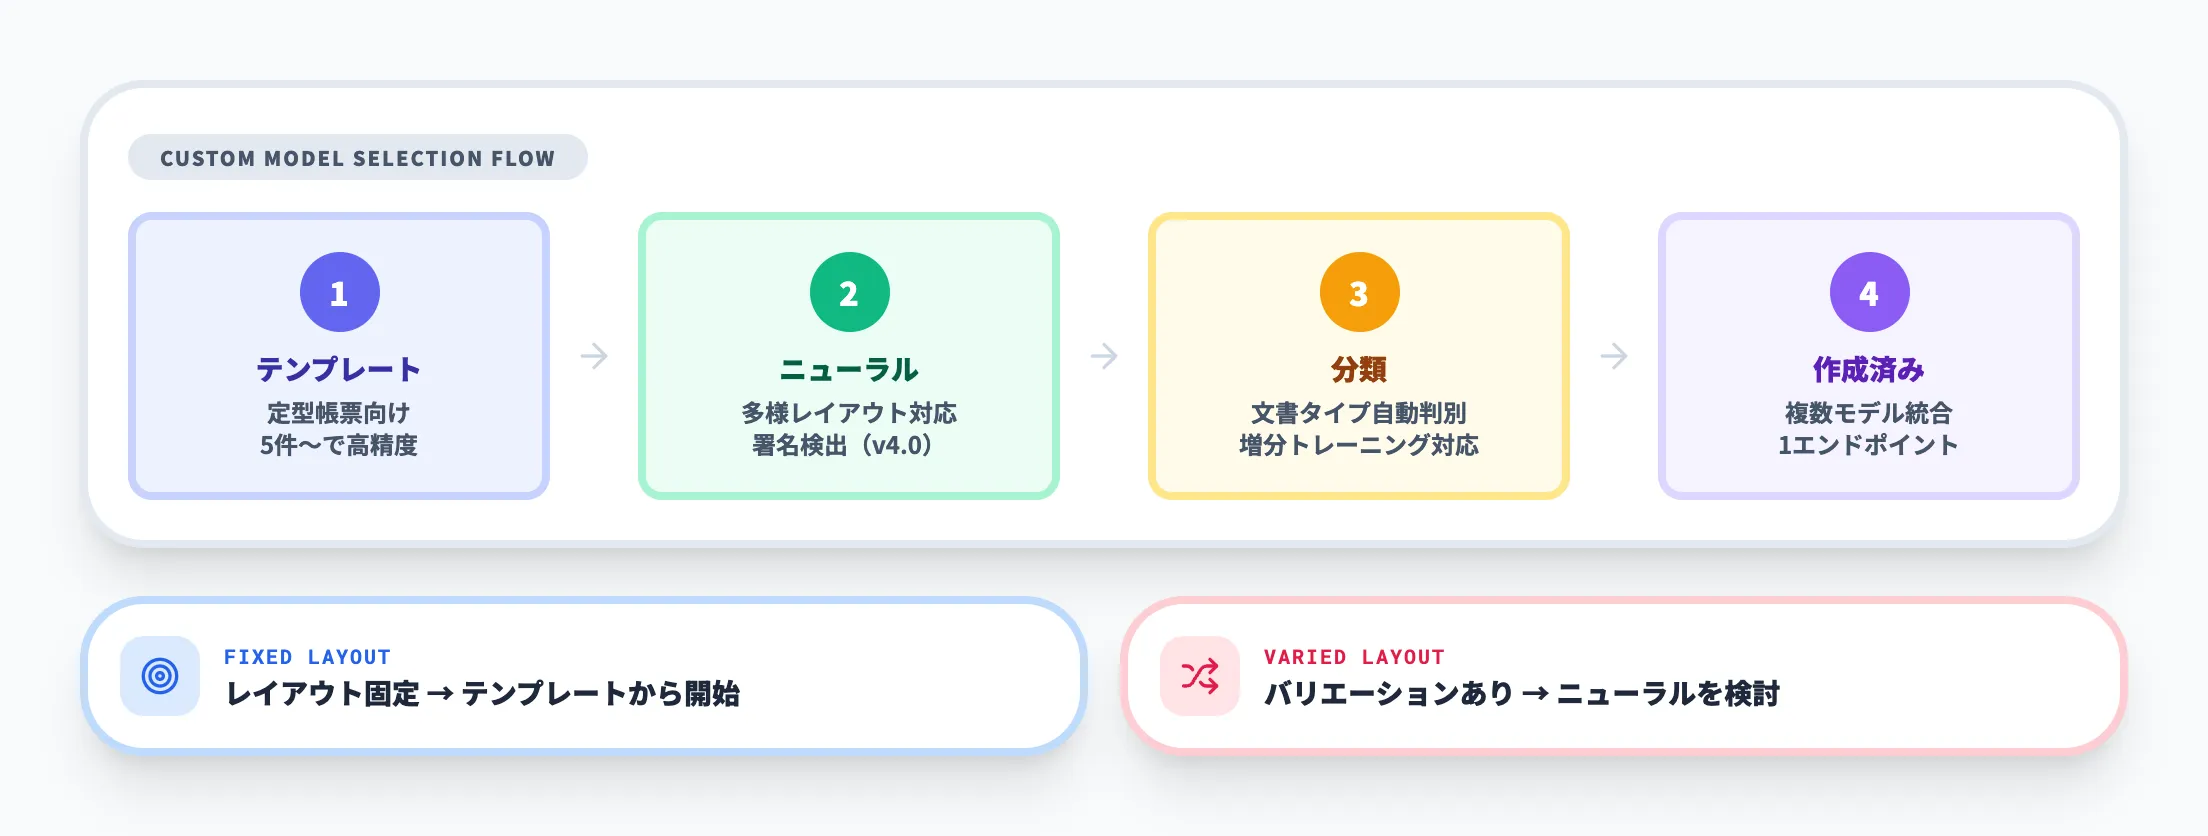Image resolution: width=2208 pixels, height=836 pixels.
Task: Click the VARIED LAYOUT label
Action: point(1354,657)
